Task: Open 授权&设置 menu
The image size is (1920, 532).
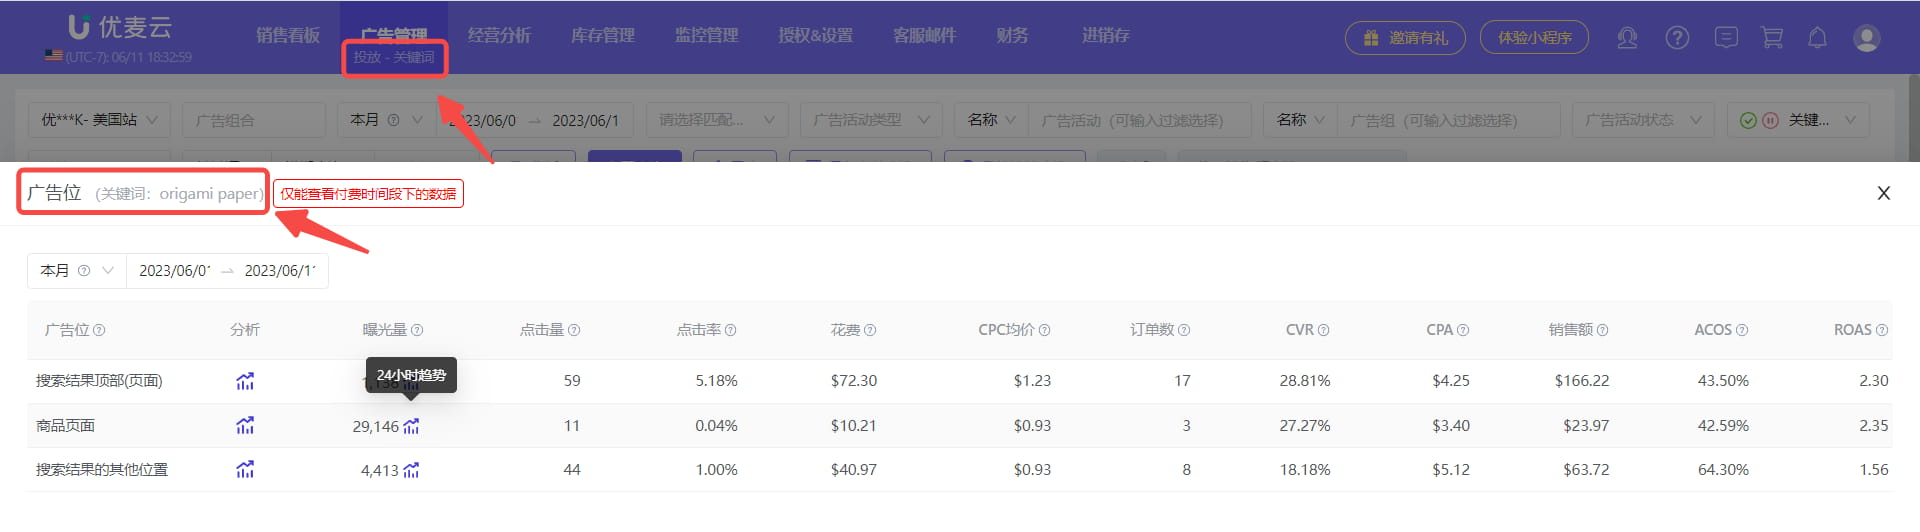Action: point(816,35)
